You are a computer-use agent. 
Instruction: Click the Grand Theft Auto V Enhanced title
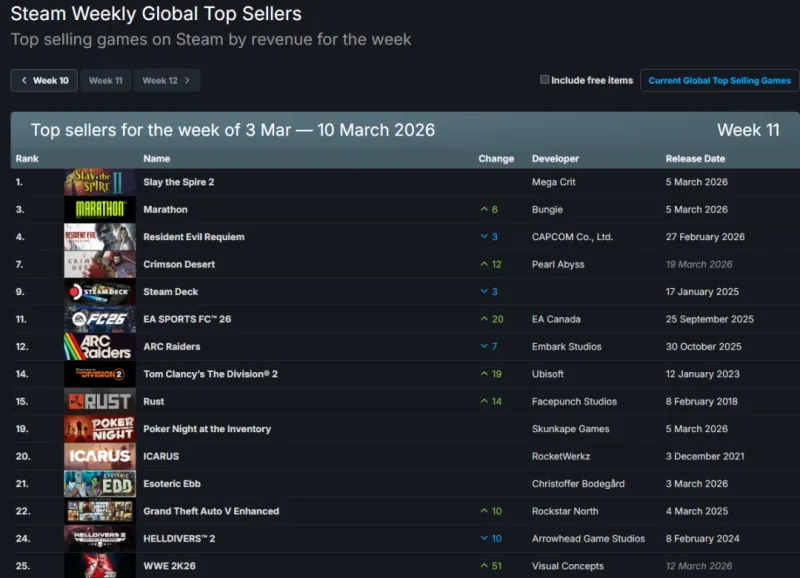(211, 511)
